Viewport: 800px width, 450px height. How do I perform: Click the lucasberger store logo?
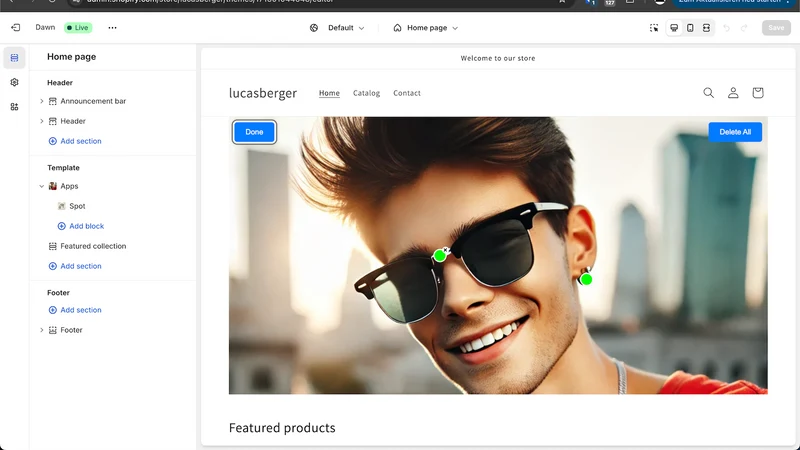tap(263, 93)
